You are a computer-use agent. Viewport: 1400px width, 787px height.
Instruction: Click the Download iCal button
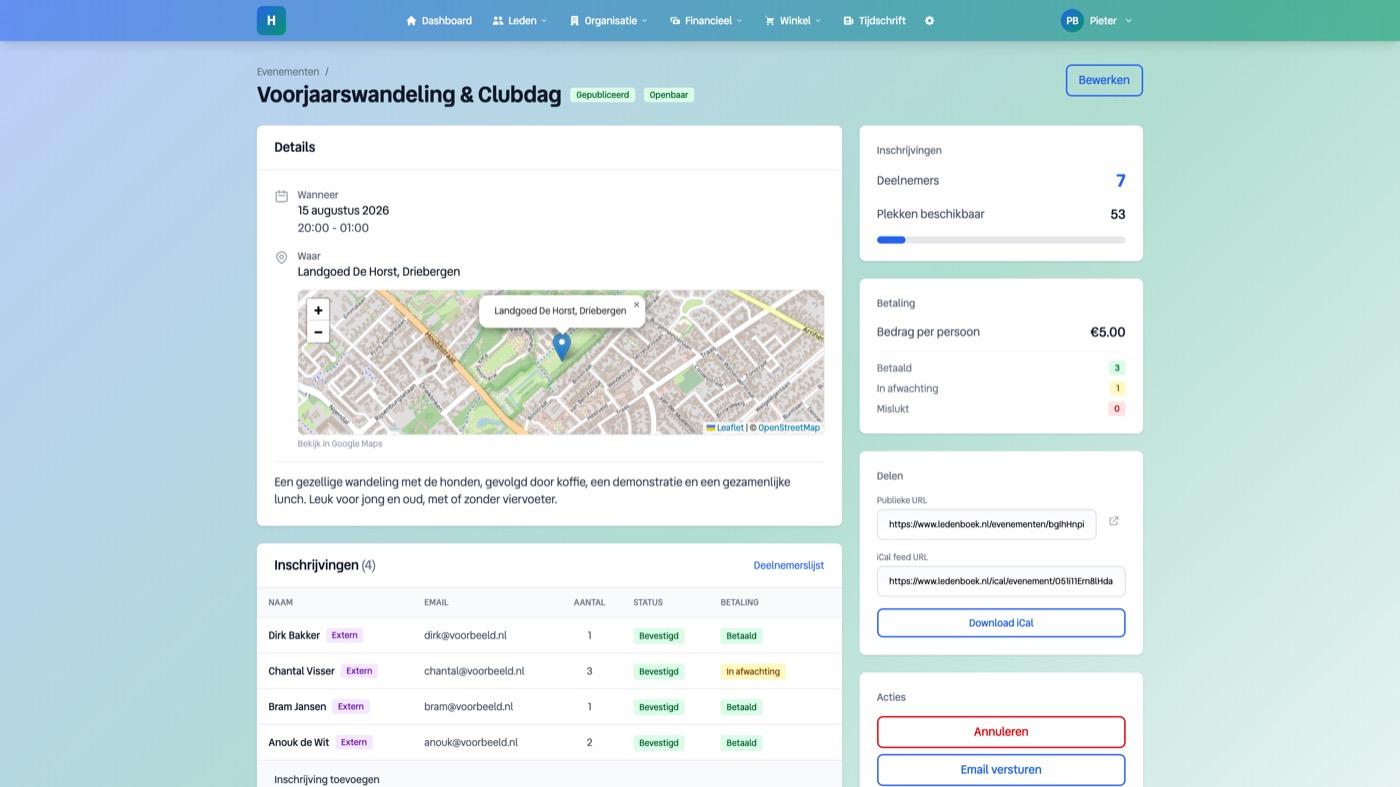(x=1001, y=623)
